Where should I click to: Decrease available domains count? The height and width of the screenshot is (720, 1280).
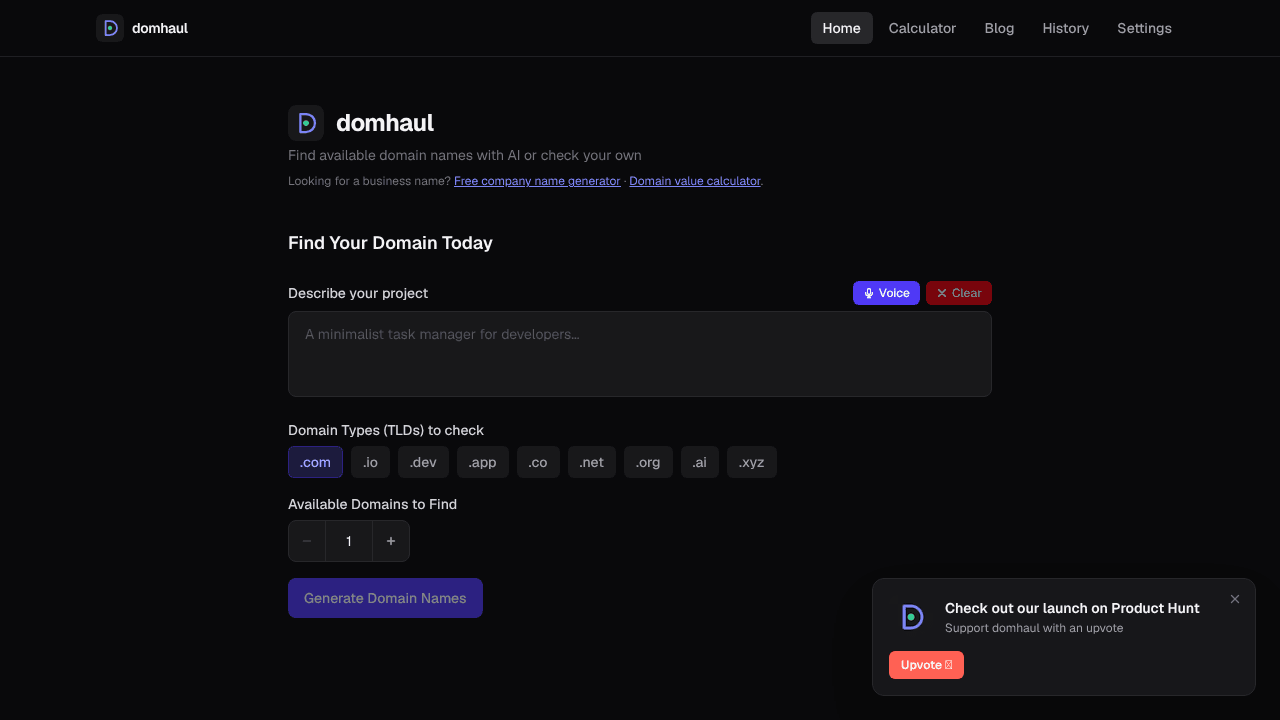307,541
